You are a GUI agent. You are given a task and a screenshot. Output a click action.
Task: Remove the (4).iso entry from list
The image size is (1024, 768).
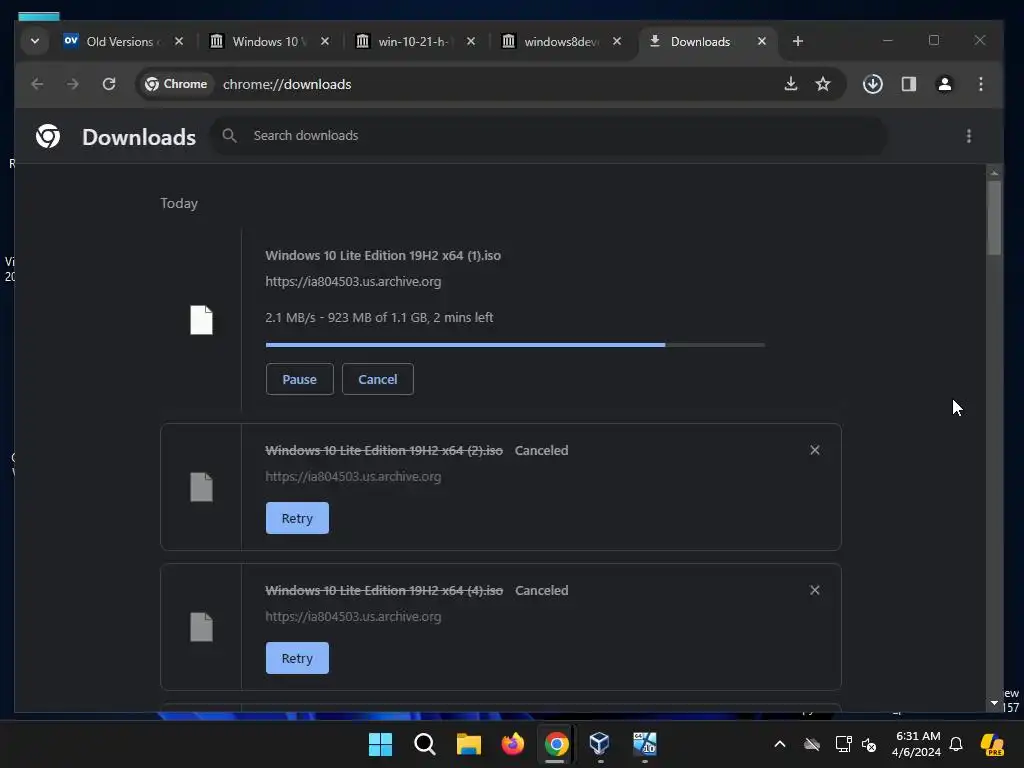click(814, 590)
